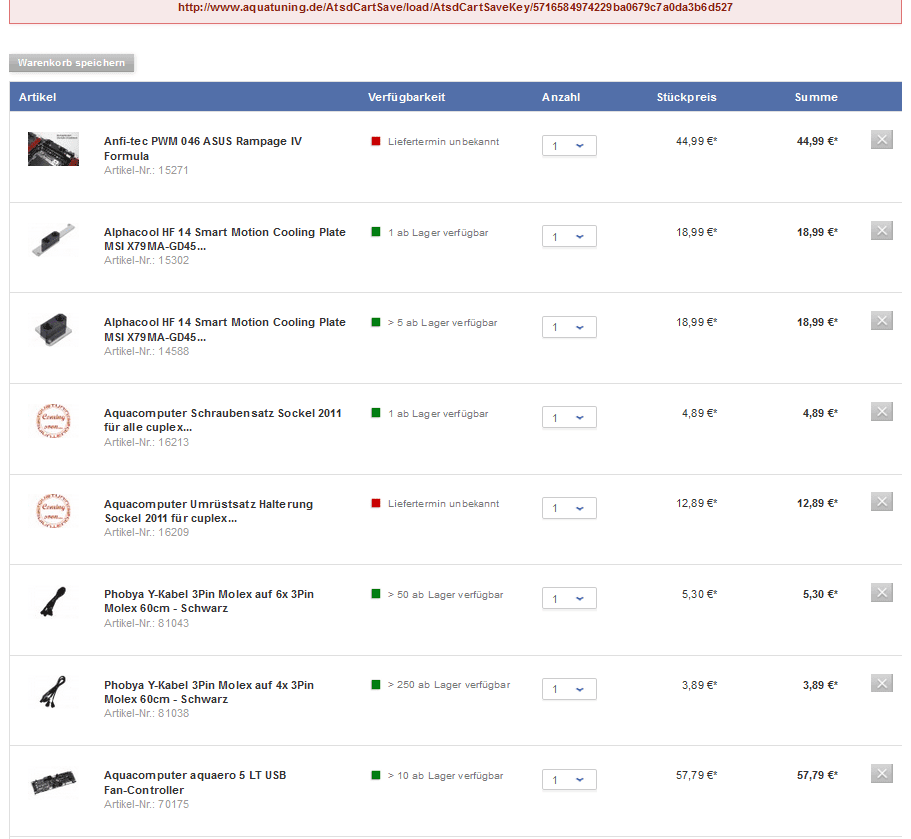Click '> 250 ab Lager verfügbar' text
Image resolution: width=911 pixels, height=839 pixels.
pyautogui.click(x=449, y=685)
